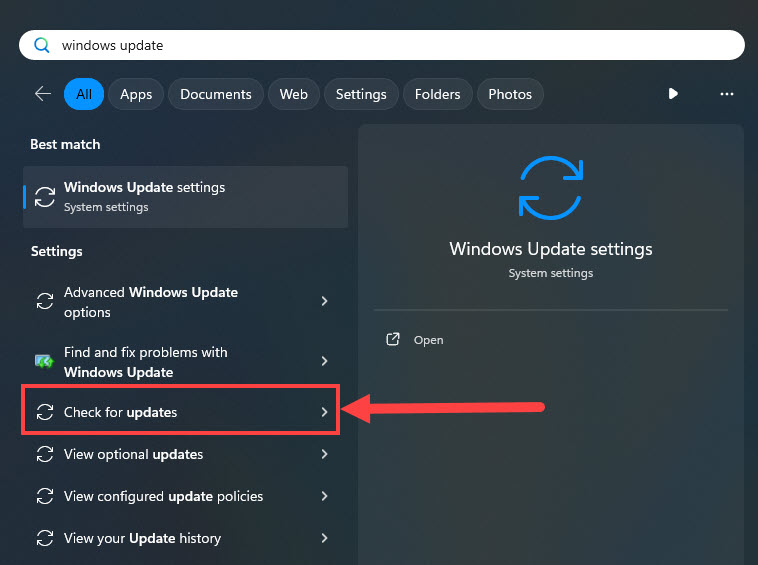Click the sync icon beside View optional updates
This screenshot has width=758, height=565.
point(45,454)
